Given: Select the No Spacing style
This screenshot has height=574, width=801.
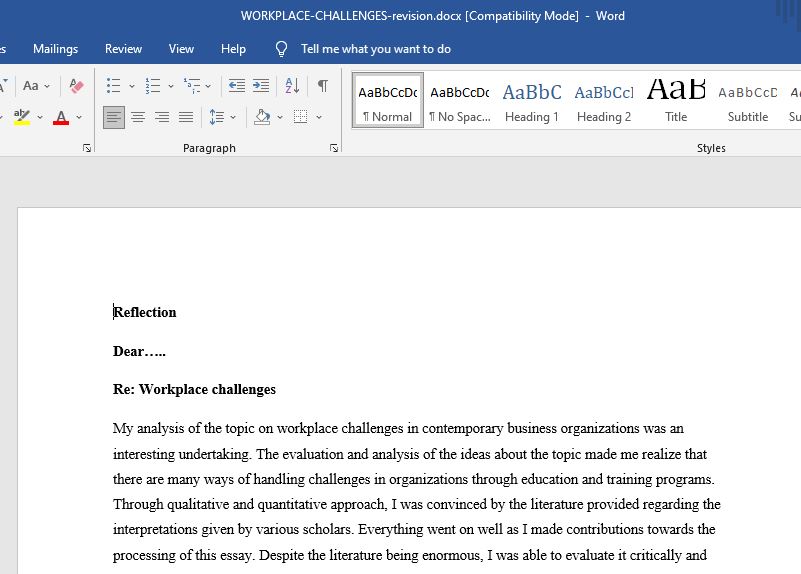Looking at the screenshot, I should pos(460,100).
